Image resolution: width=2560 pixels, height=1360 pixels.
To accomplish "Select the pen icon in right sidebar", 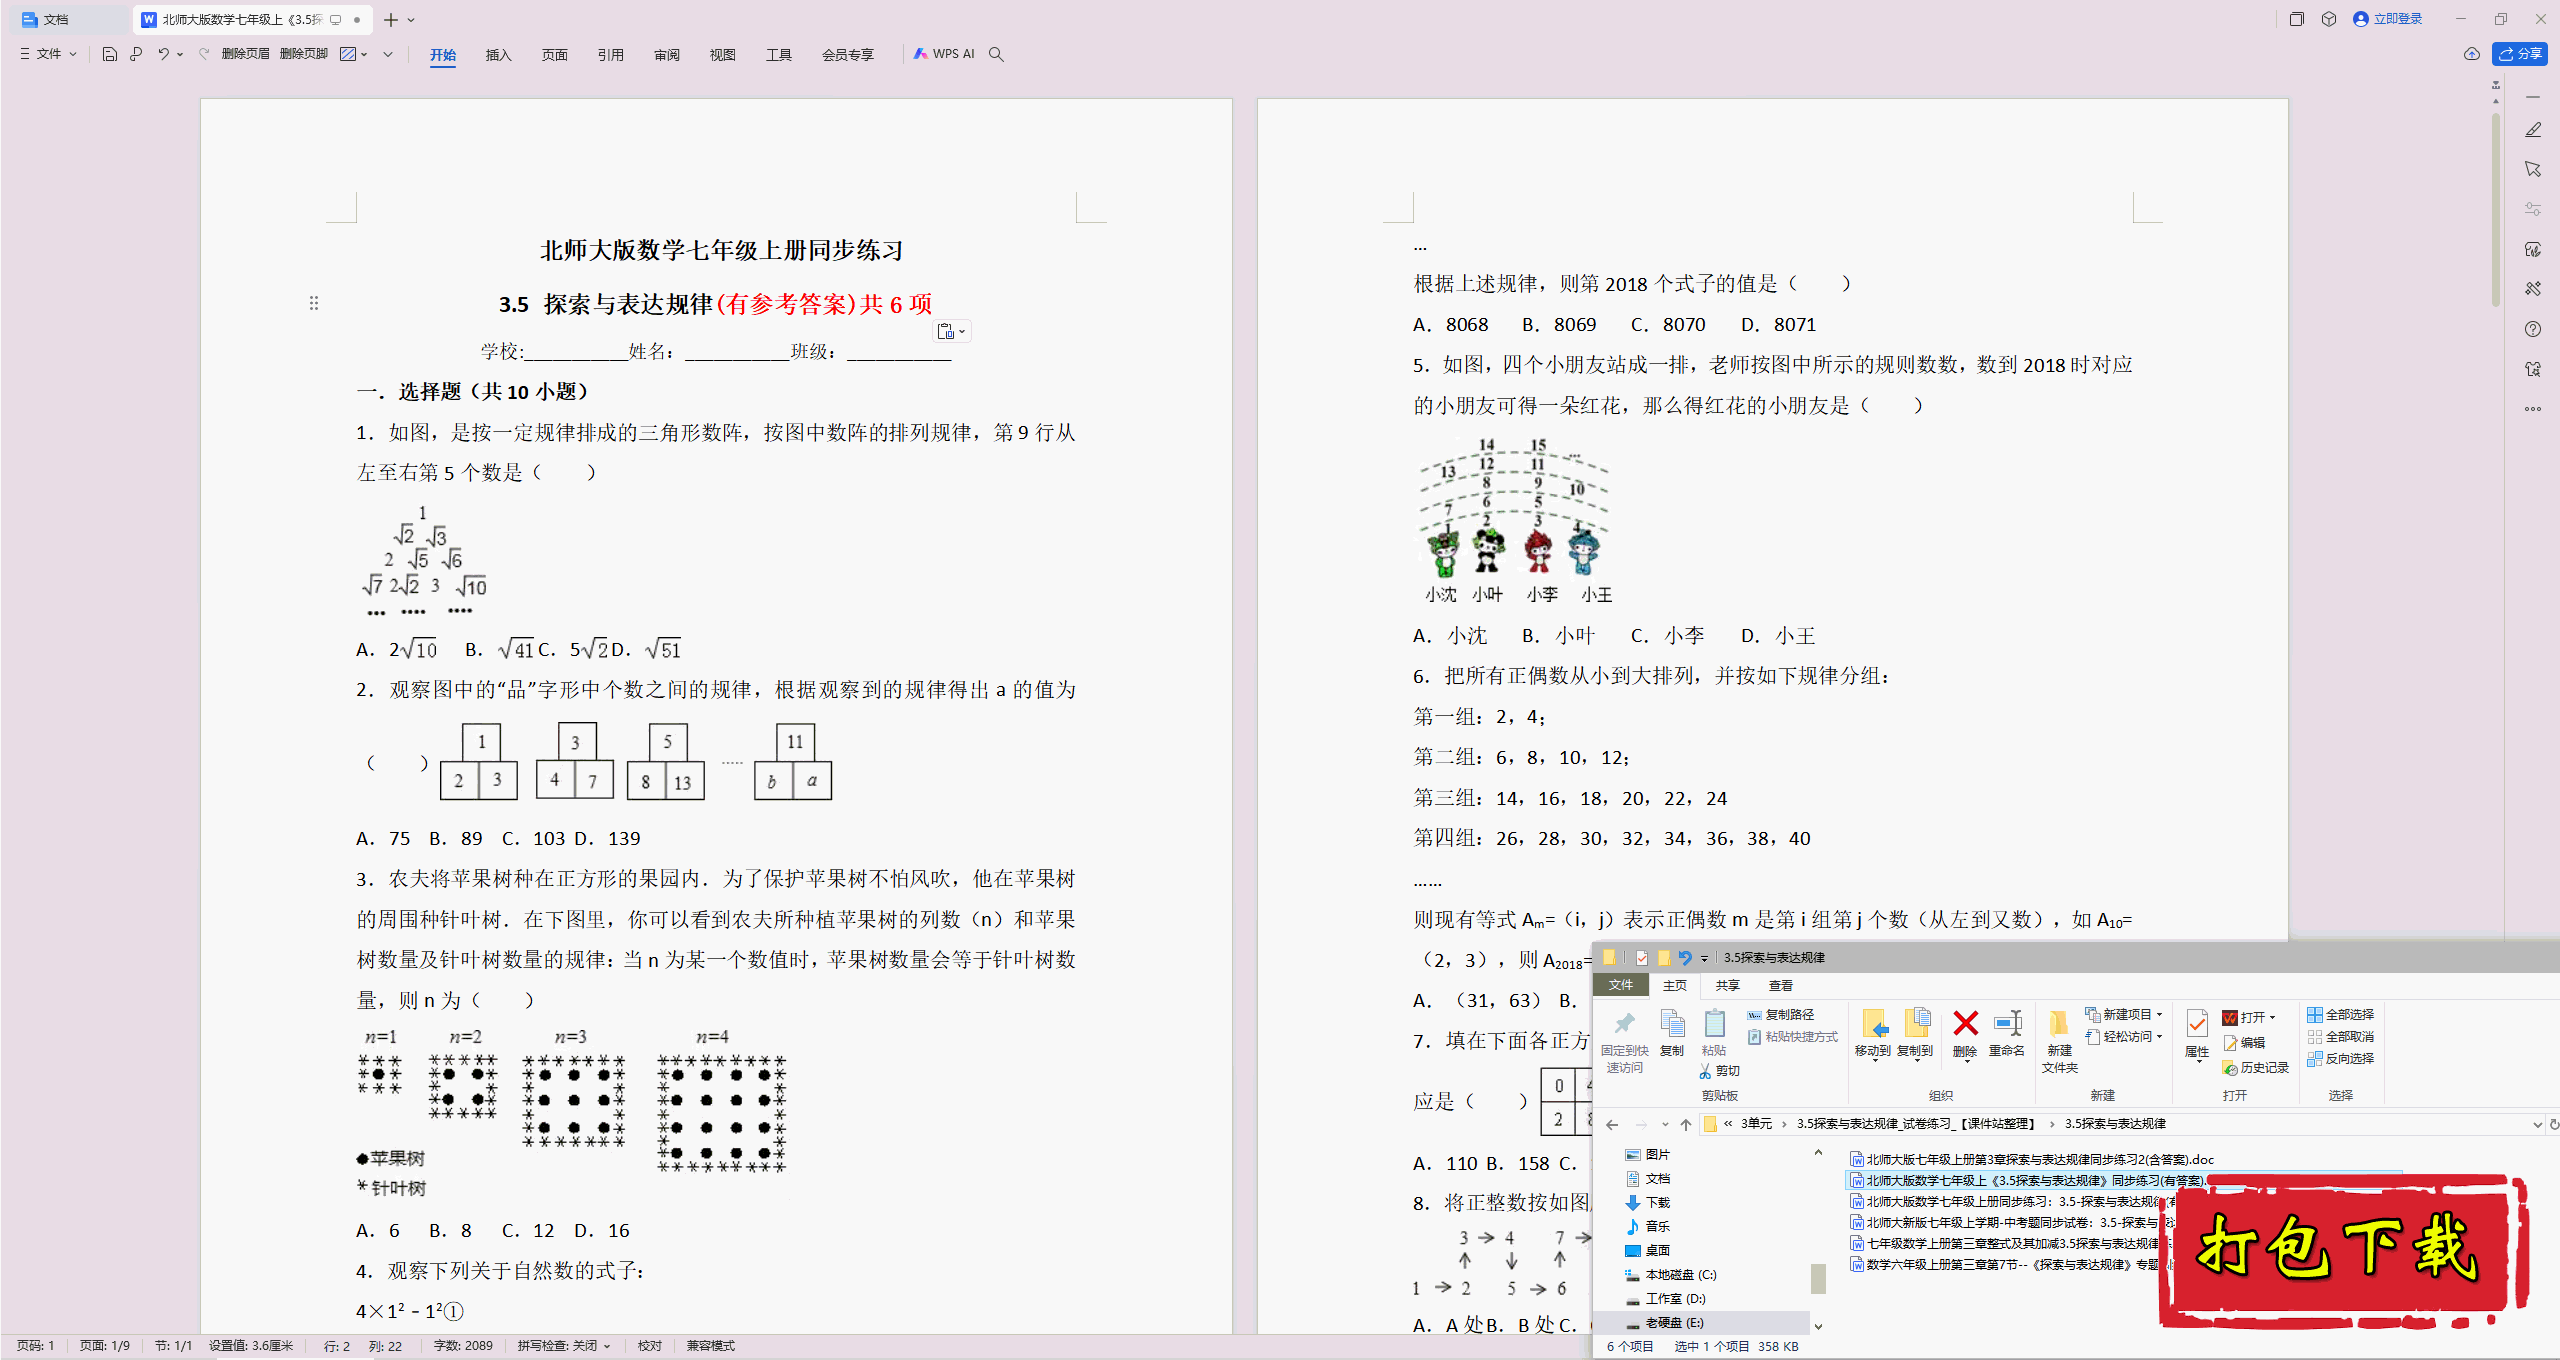I will point(2533,130).
